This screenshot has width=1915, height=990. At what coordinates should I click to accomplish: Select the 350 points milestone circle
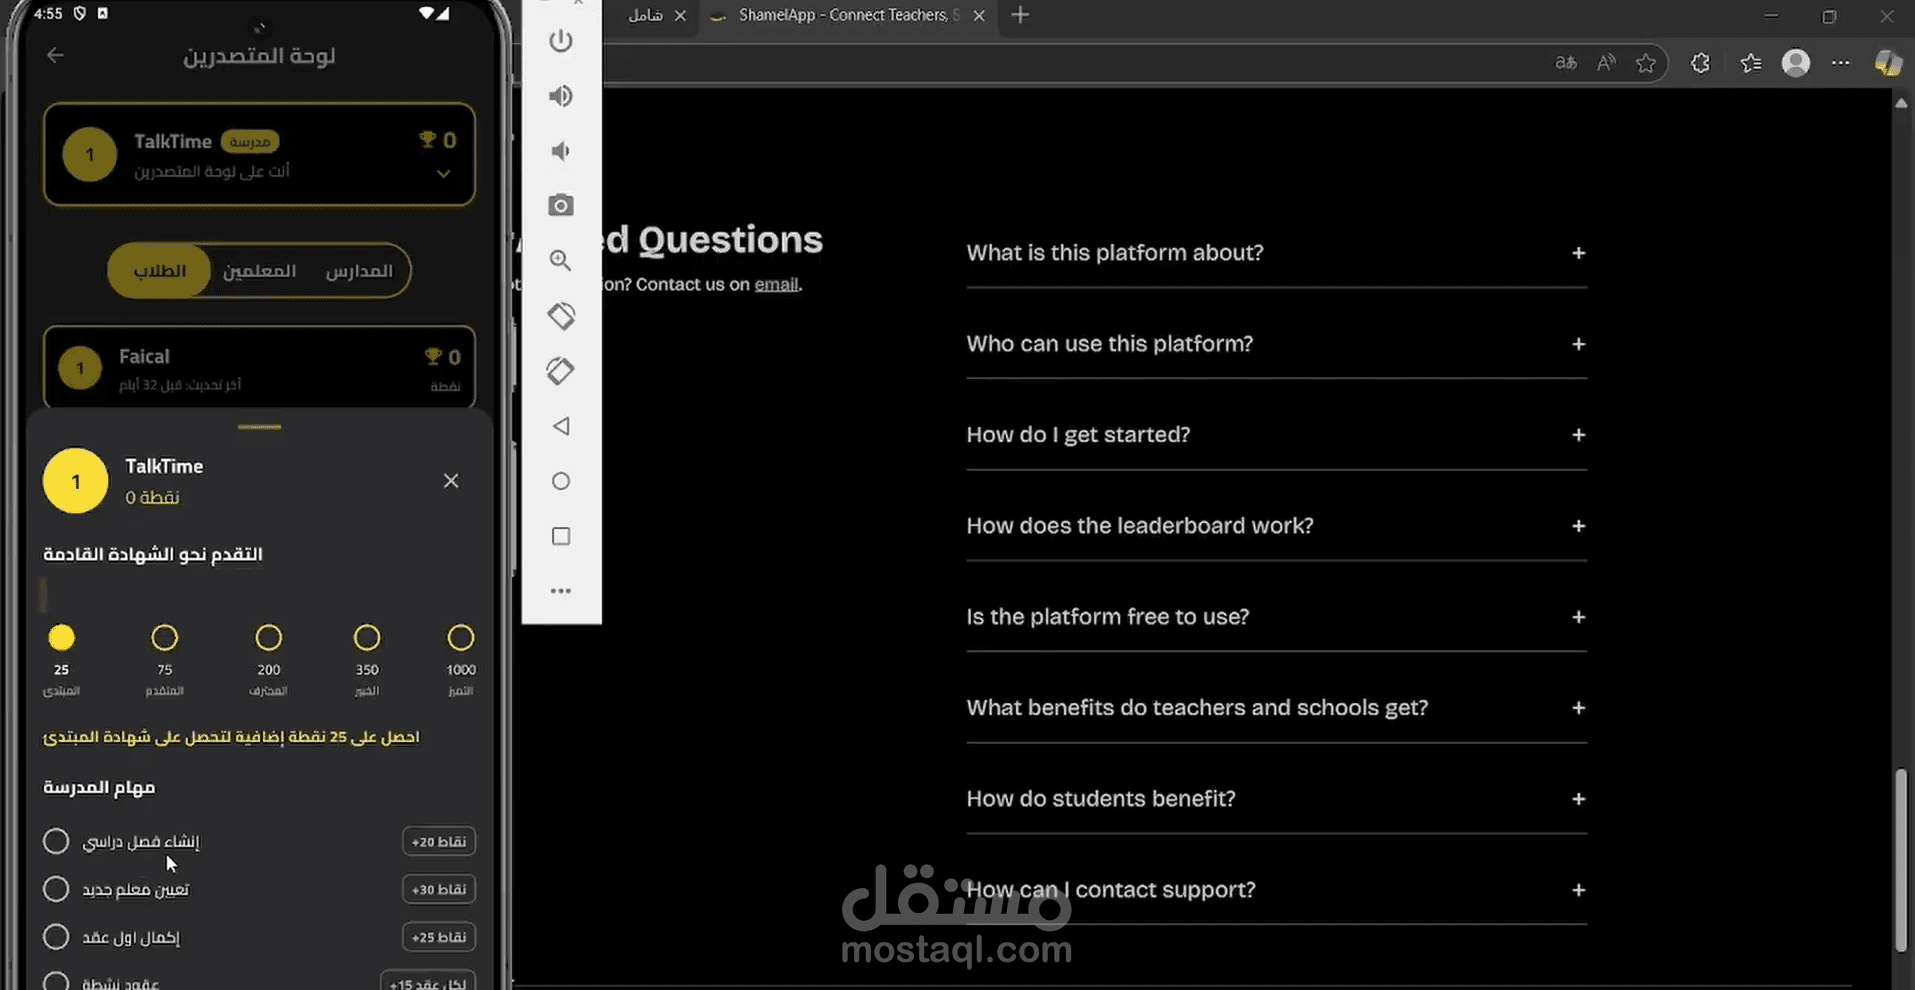point(367,637)
